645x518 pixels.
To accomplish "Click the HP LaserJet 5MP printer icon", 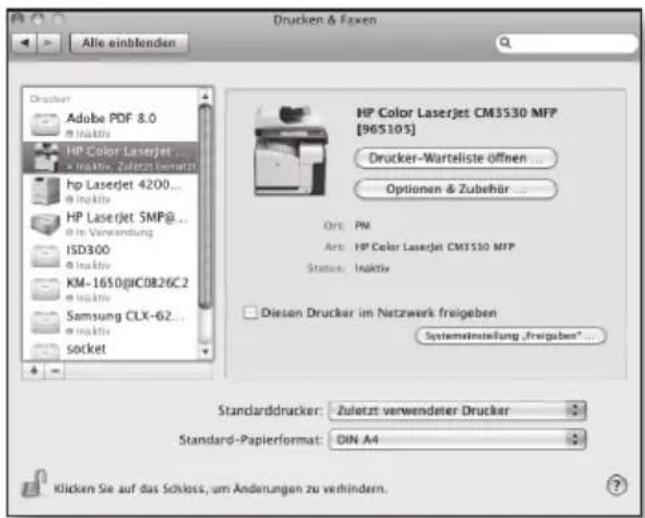I will pos(46,225).
